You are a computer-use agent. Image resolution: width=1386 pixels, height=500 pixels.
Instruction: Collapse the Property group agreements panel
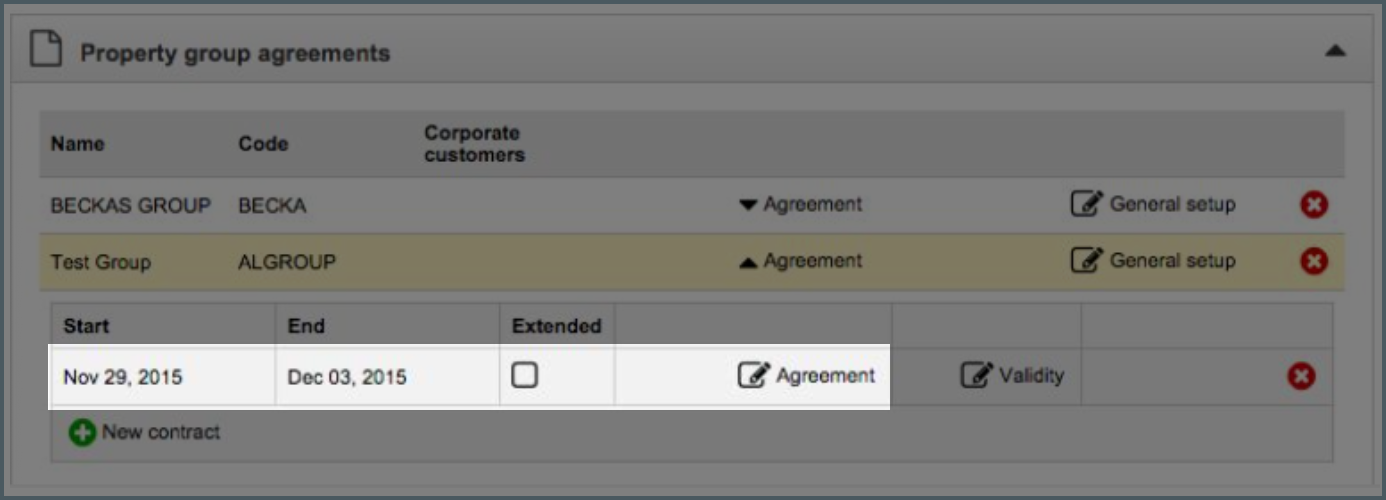[1334, 51]
